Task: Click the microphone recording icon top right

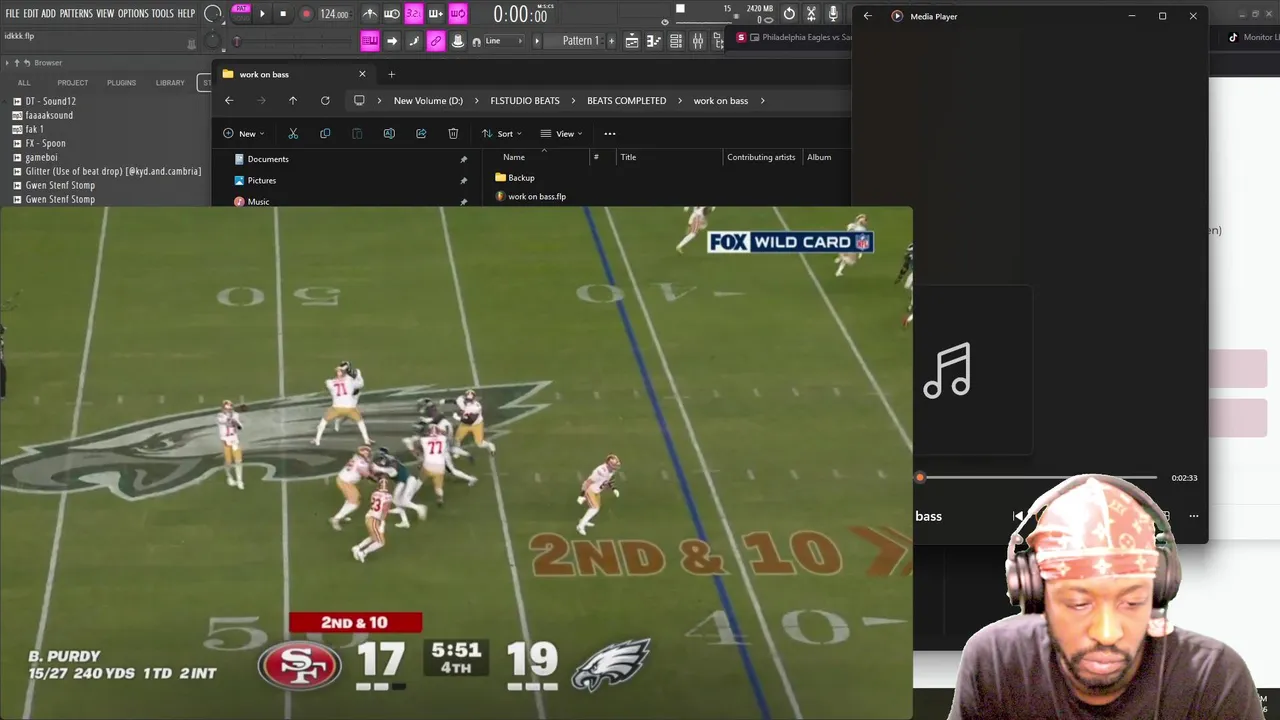Action: (833, 14)
